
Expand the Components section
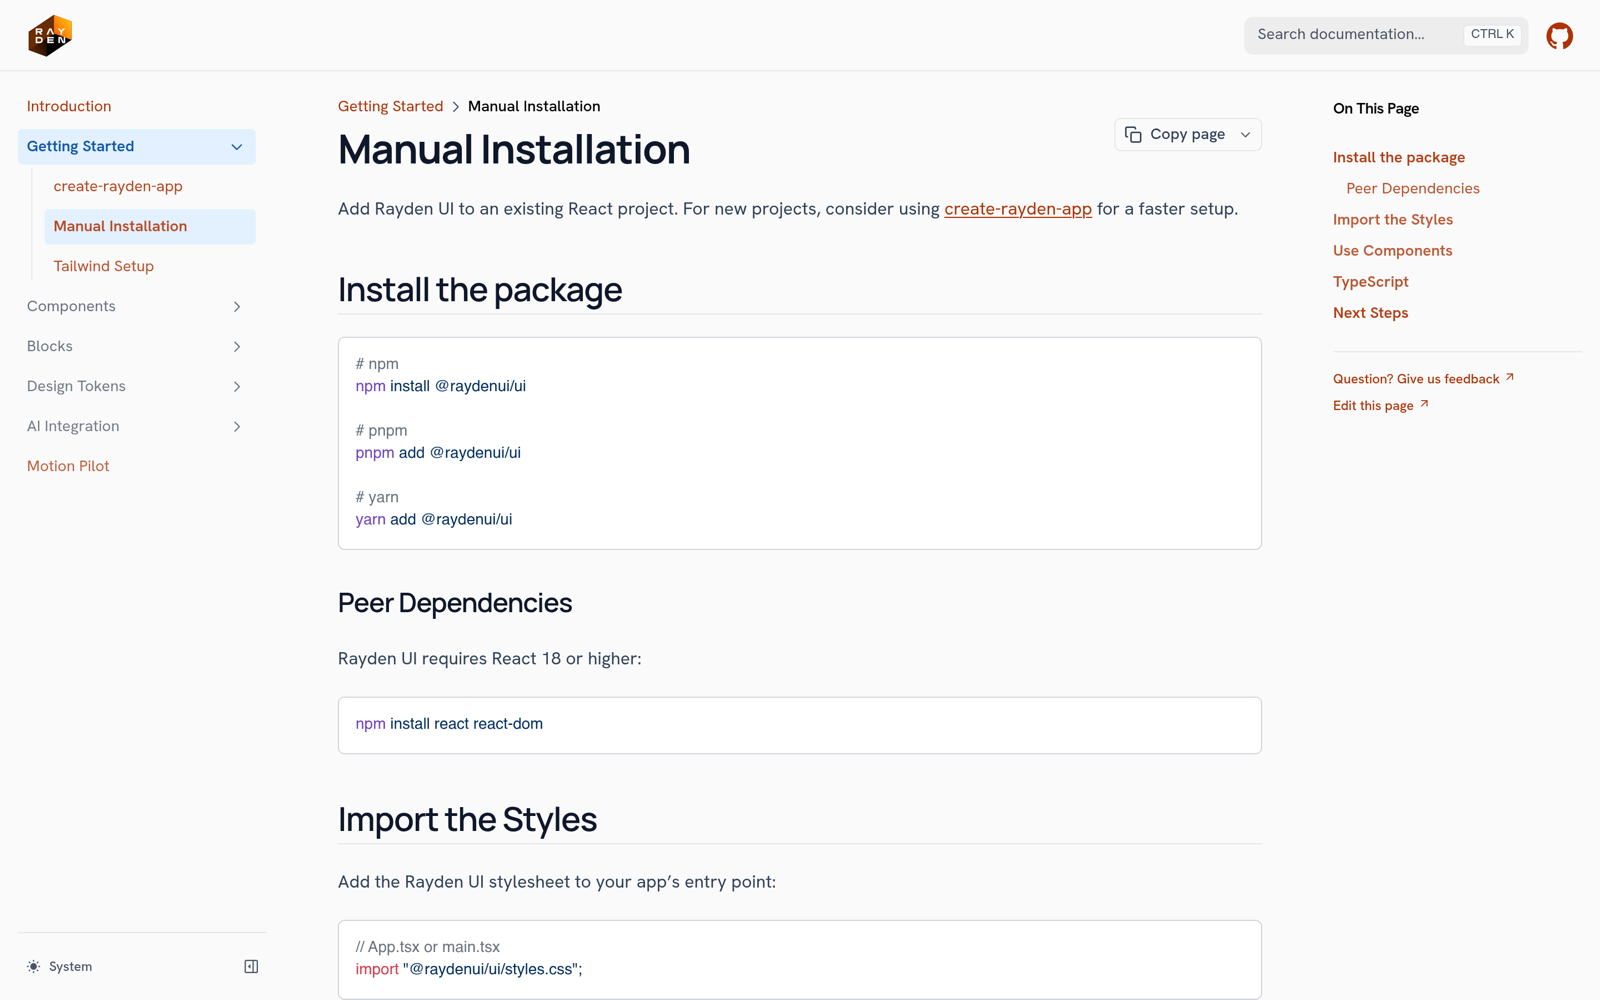tap(136, 306)
